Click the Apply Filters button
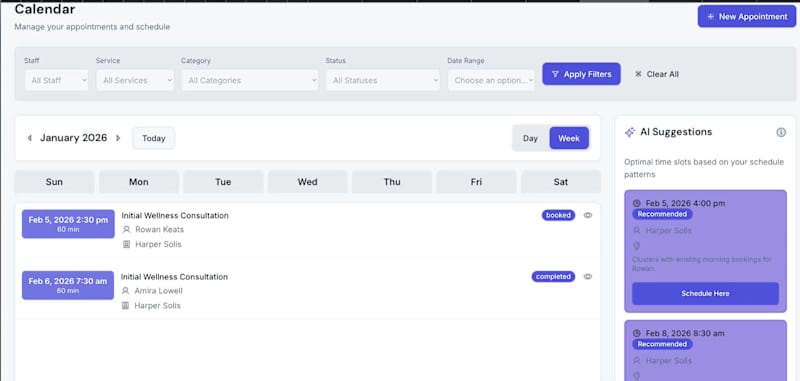 tap(581, 74)
